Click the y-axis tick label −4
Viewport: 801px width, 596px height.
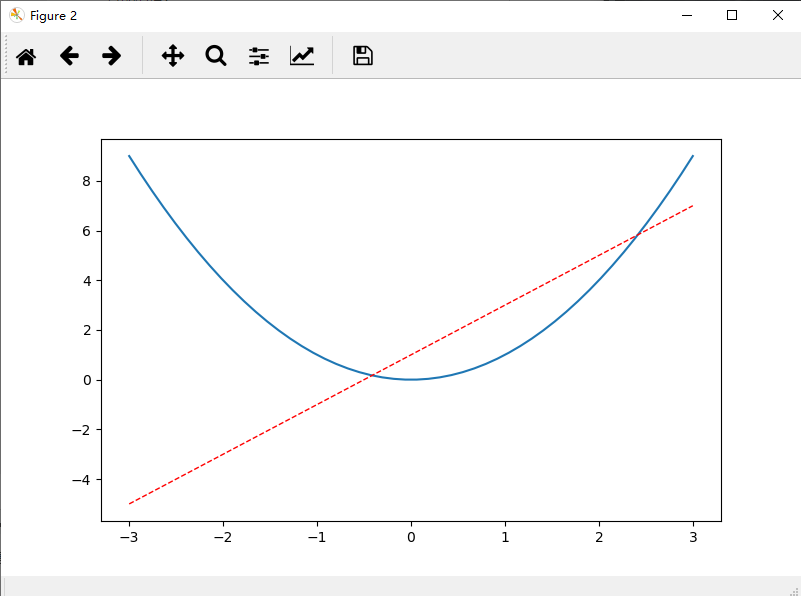82,480
